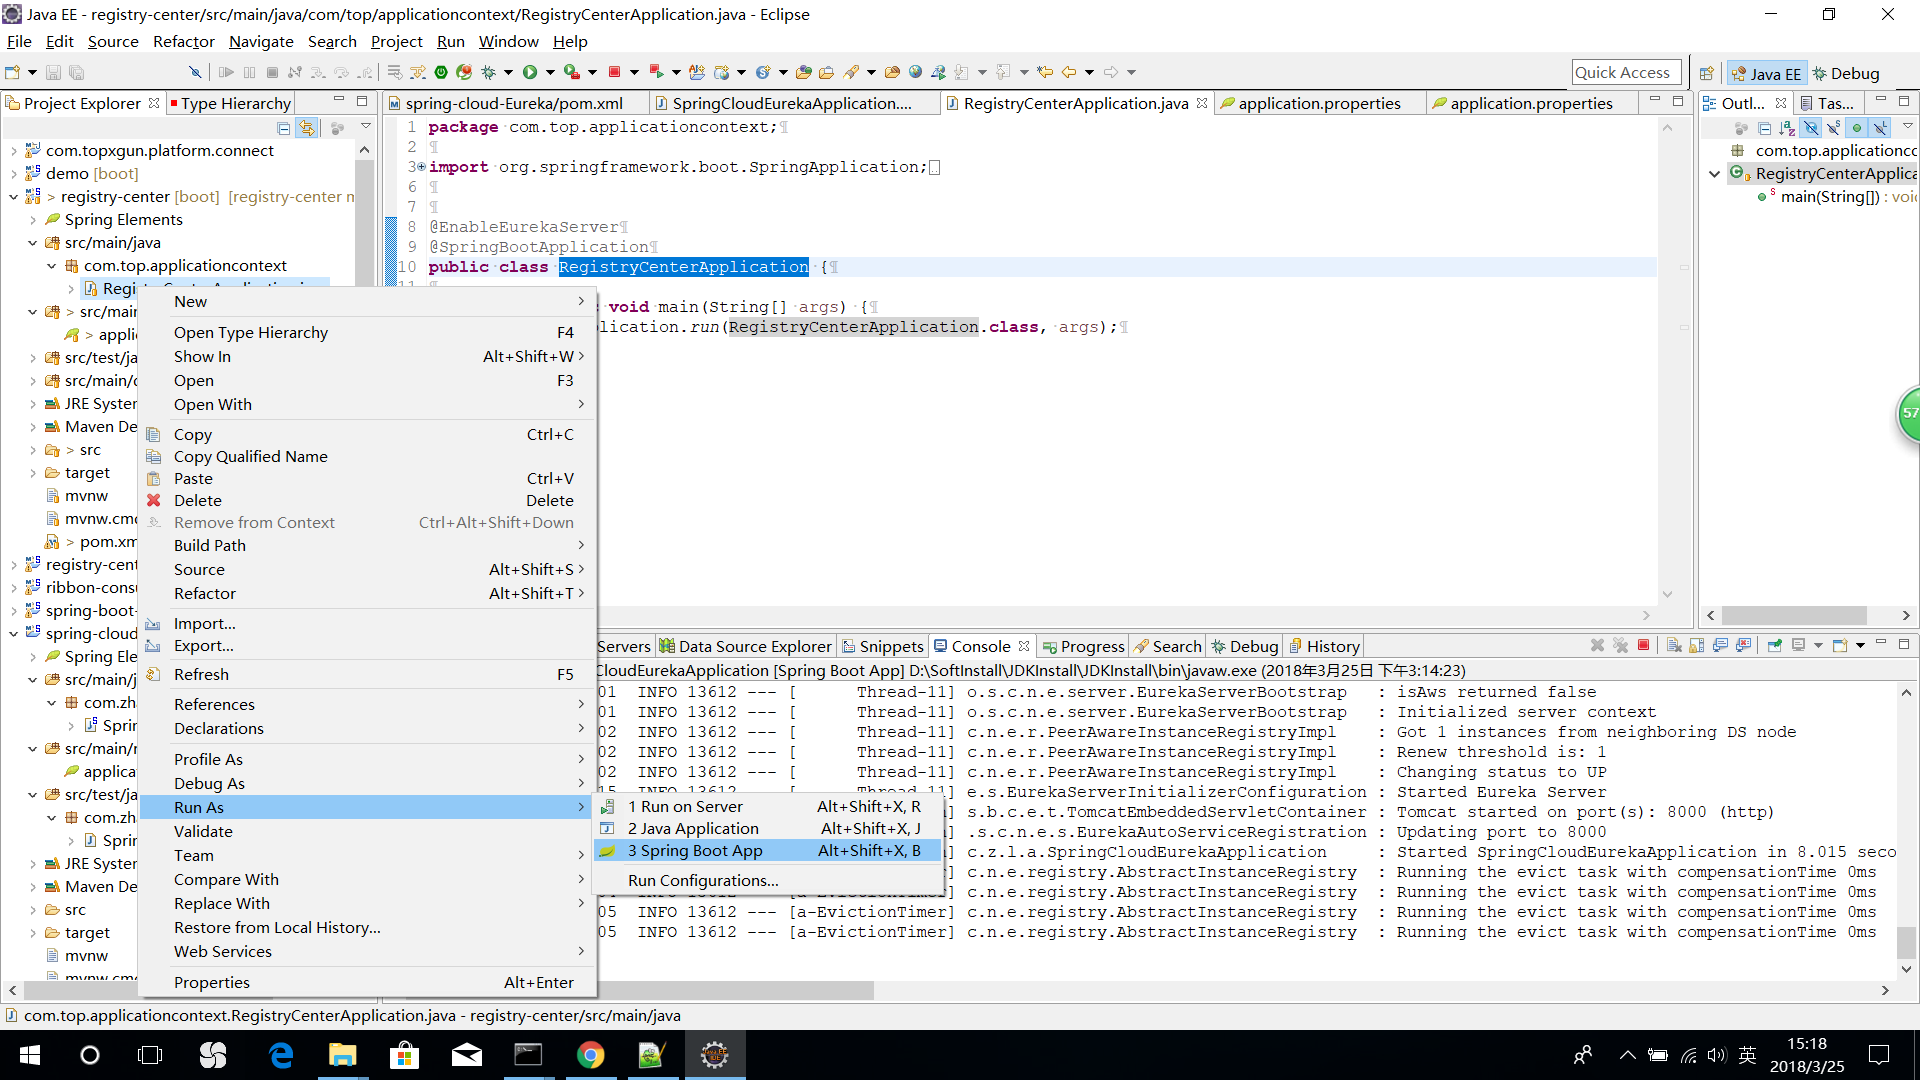The image size is (1920, 1080).
Task: Click the New wizard toolbar icon
Action: click(x=13, y=72)
